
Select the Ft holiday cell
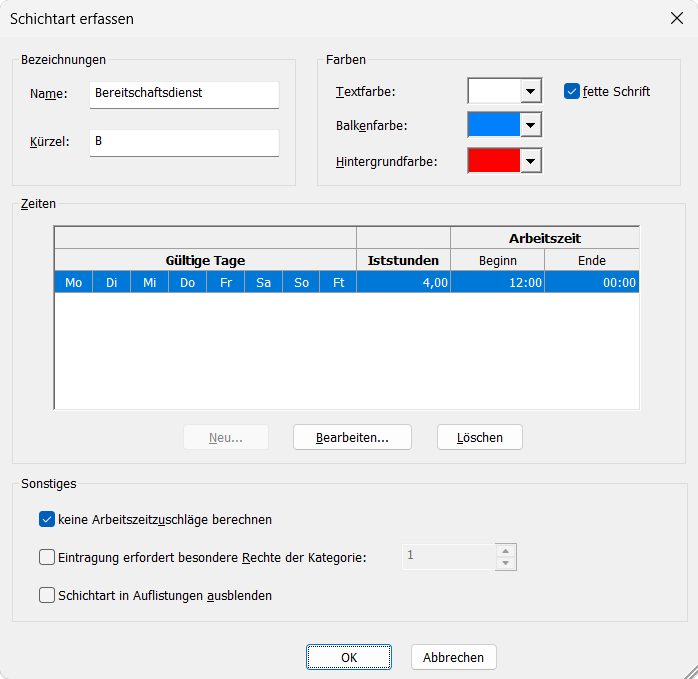coord(338,282)
